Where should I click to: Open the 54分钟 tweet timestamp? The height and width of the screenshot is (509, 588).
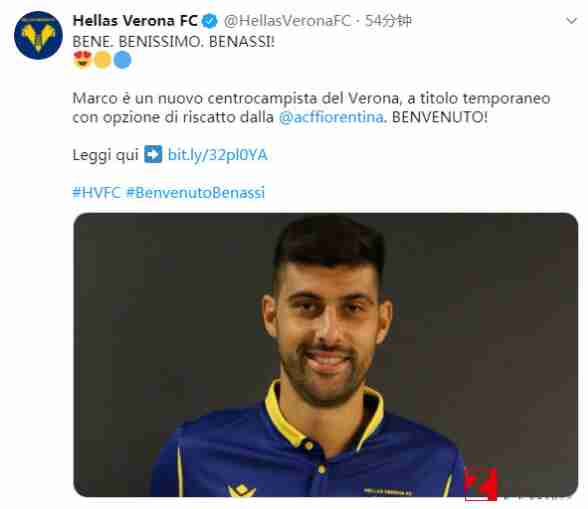point(388,21)
